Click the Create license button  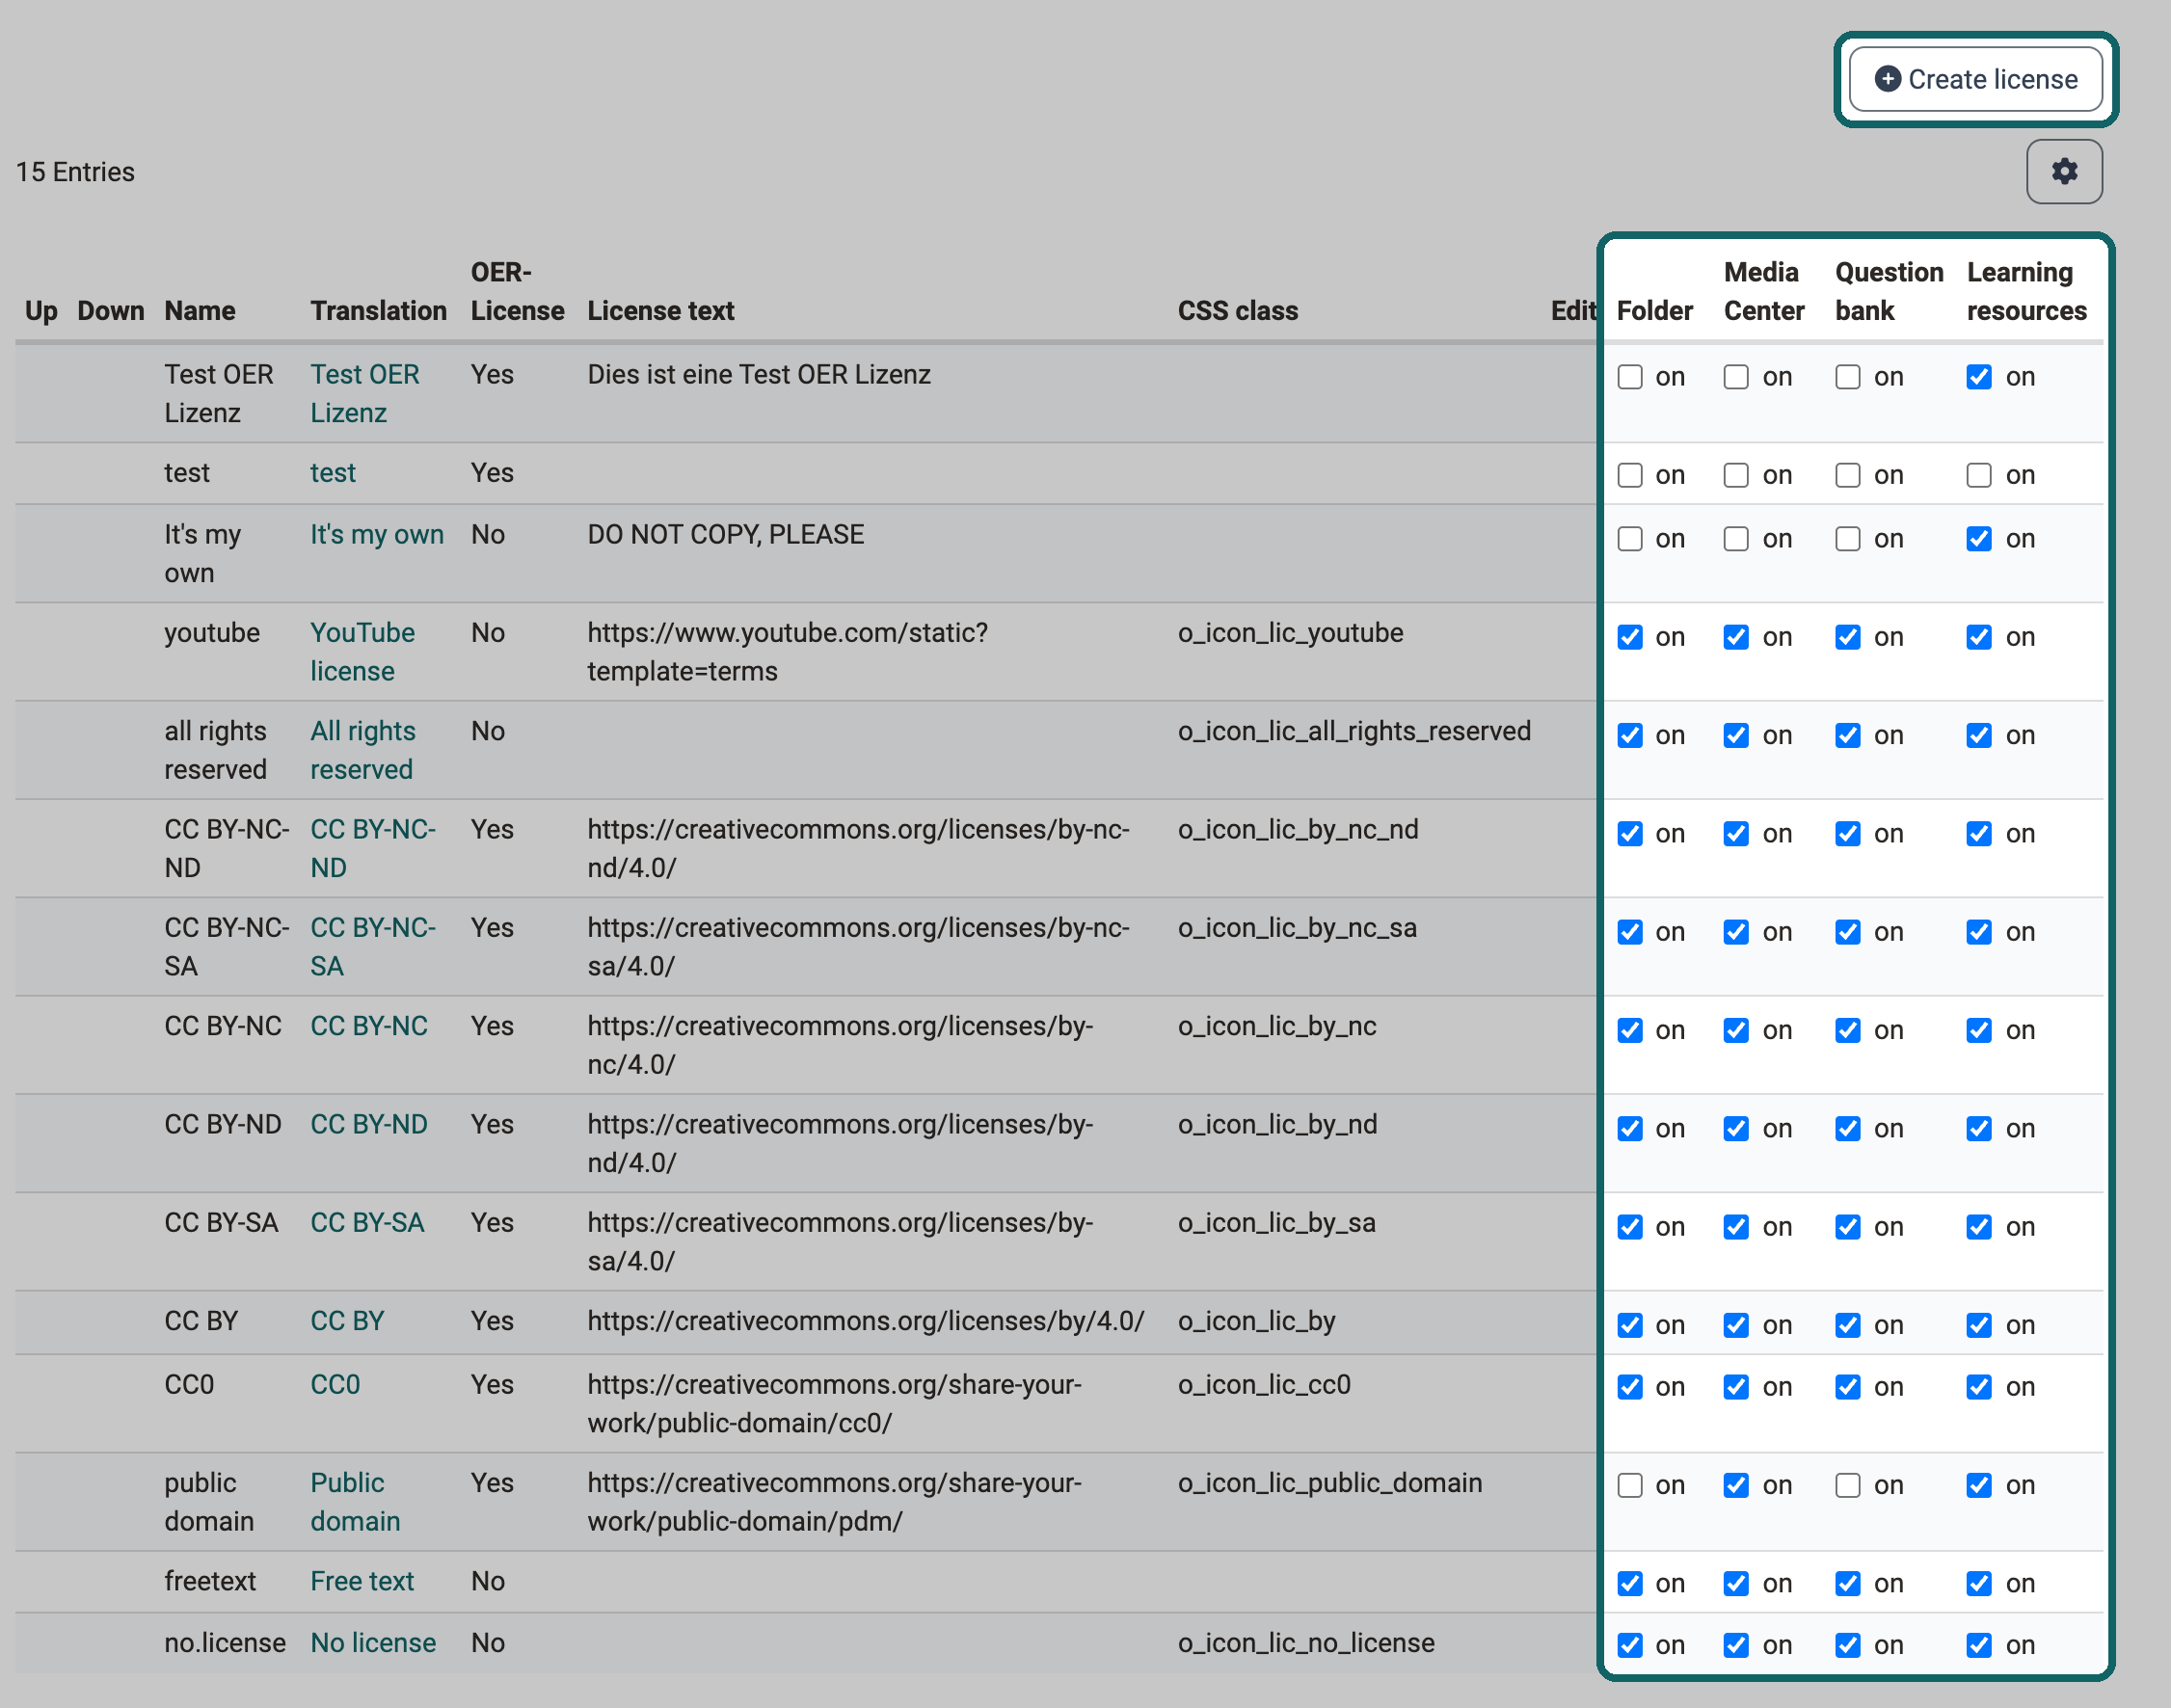(1975, 79)
